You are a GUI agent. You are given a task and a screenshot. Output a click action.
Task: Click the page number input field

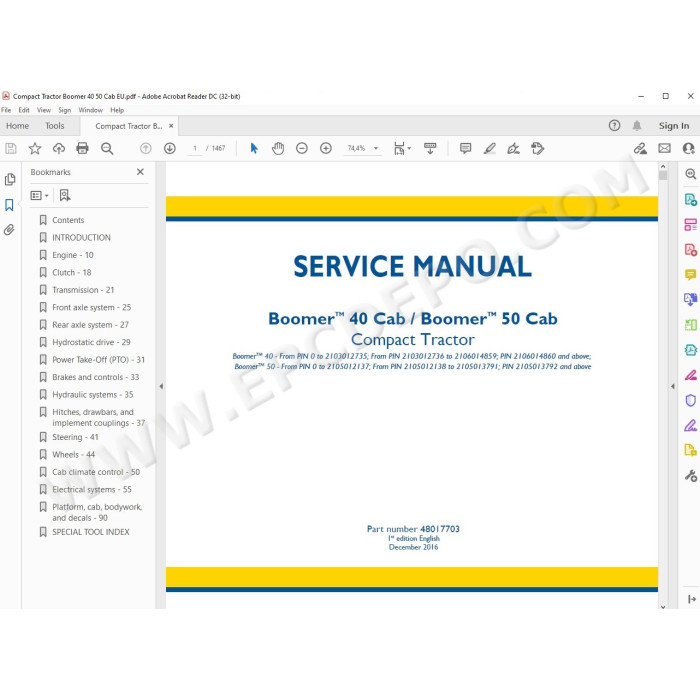coord(195,148)
